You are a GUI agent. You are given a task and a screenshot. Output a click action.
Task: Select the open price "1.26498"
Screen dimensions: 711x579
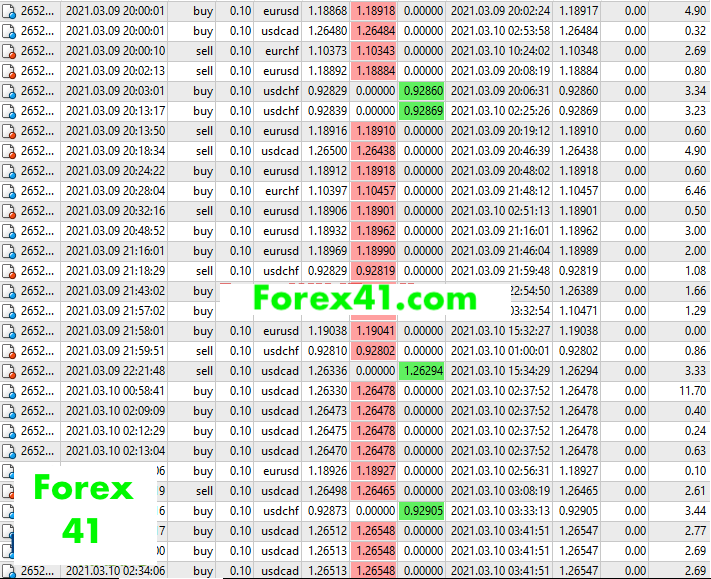coord(327,491)
